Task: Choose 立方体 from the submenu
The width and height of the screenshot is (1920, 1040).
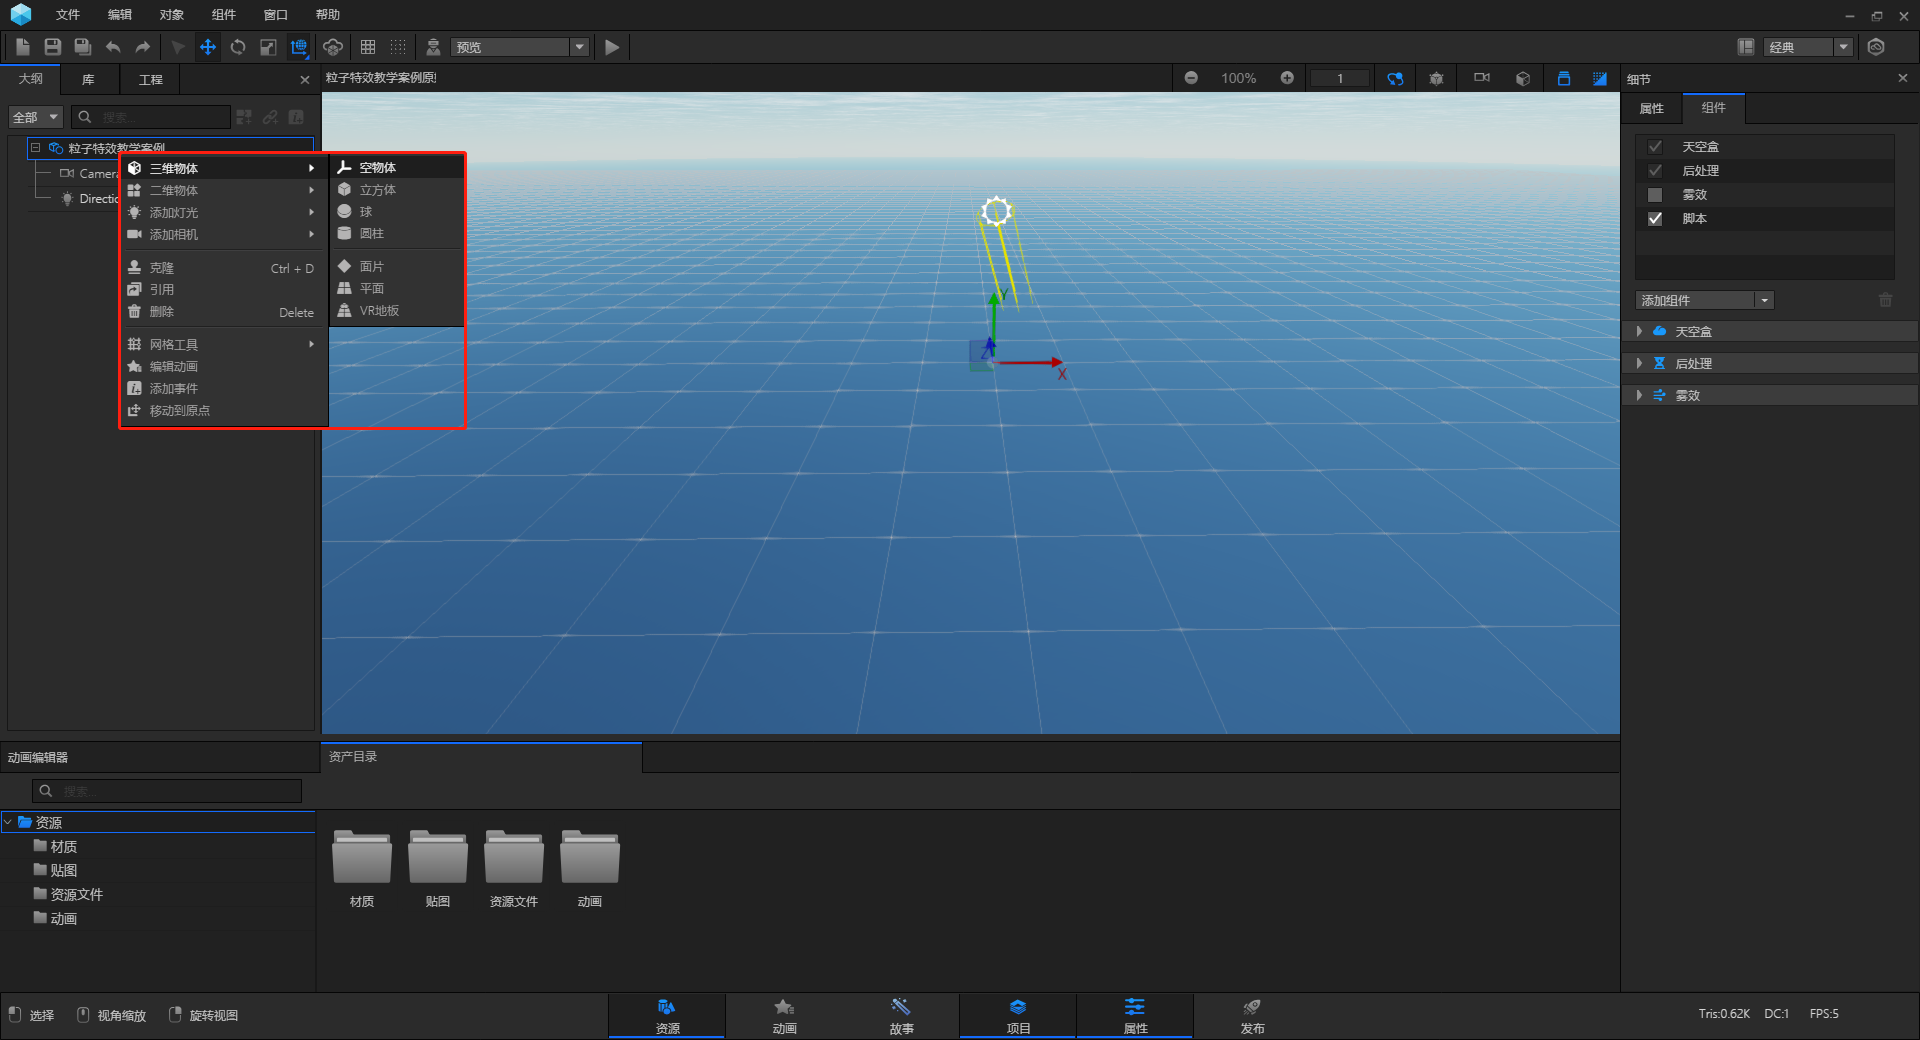Action: [x=397, y=189]
